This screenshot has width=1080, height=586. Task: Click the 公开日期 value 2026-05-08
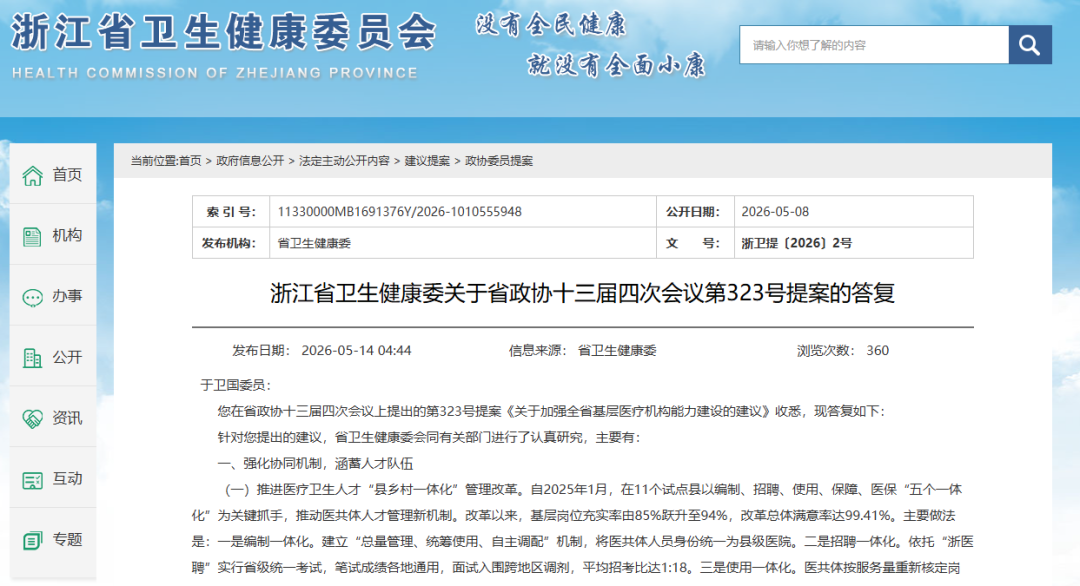775,211
